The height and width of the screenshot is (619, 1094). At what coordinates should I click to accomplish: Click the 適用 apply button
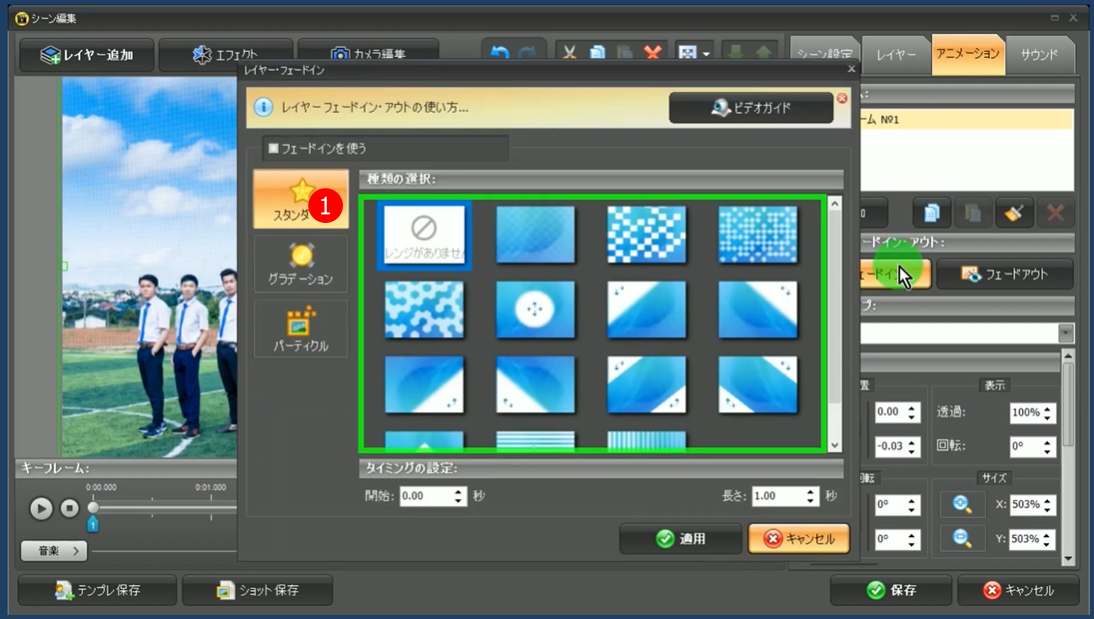pyautogui.click(x=680, y=539)
